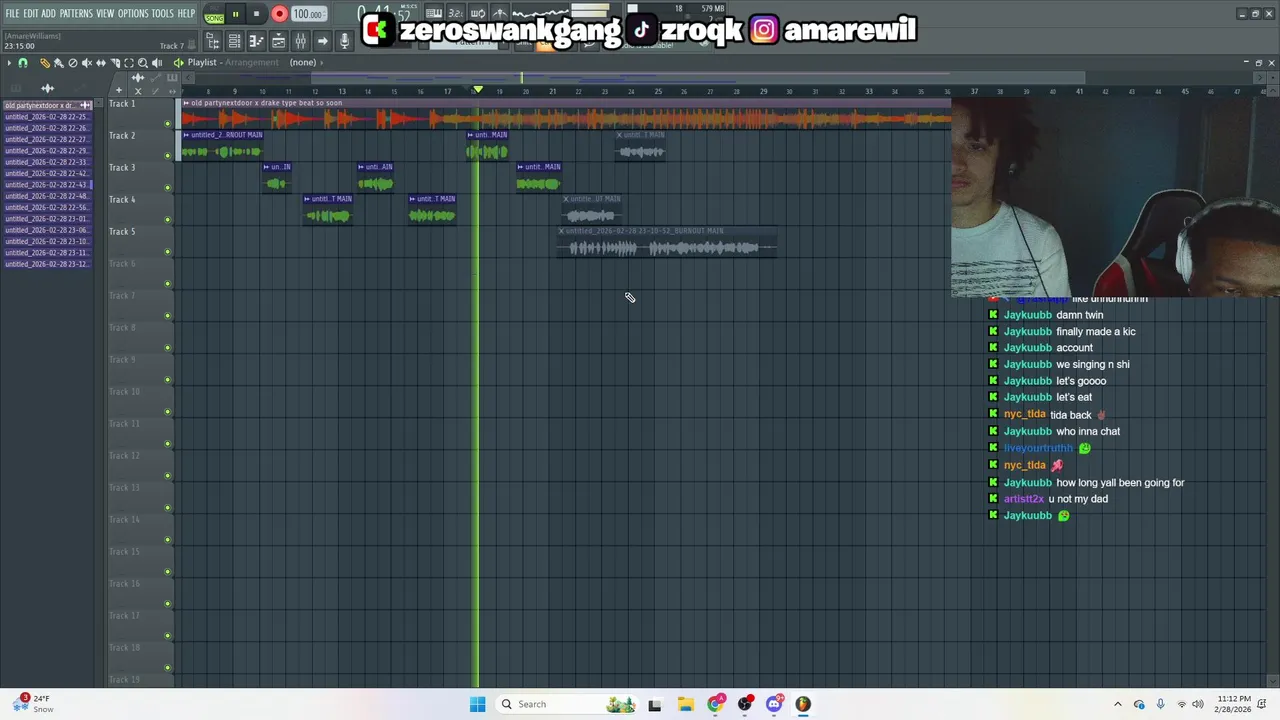Viewport: 1280px width, 720px height.
Task: Click the red Record button
Action: point(279,14)
